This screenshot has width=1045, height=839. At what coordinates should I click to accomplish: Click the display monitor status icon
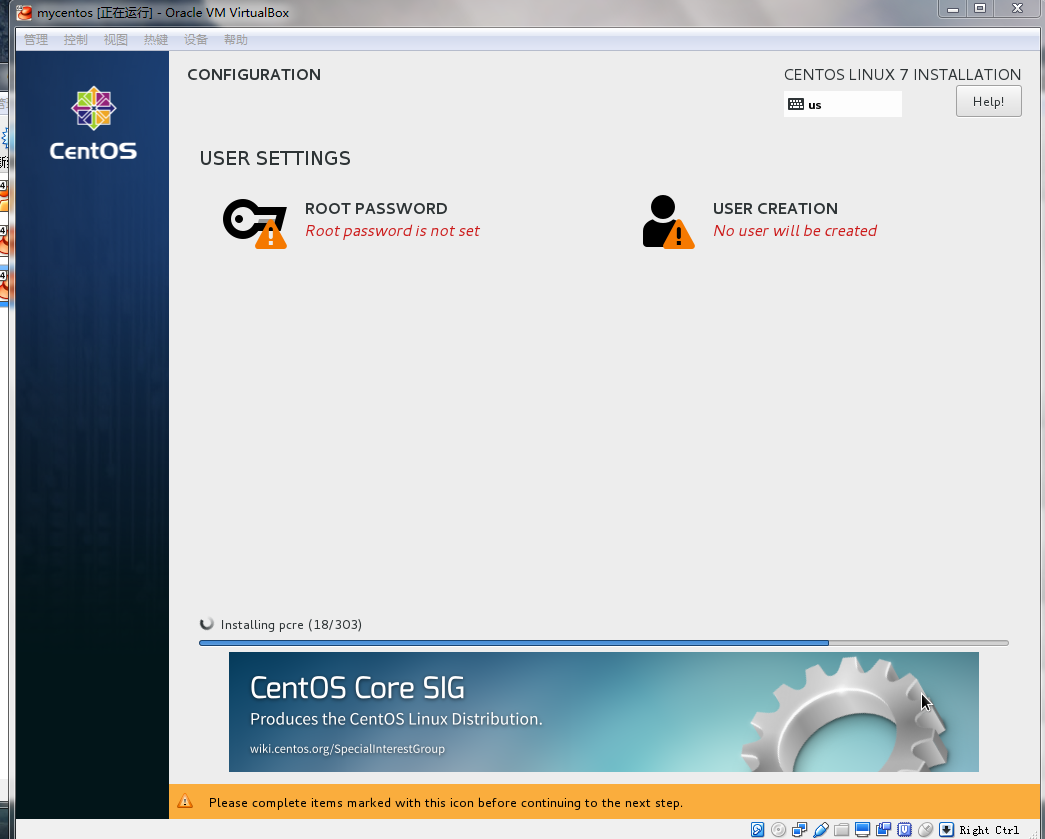click(862, 830)
